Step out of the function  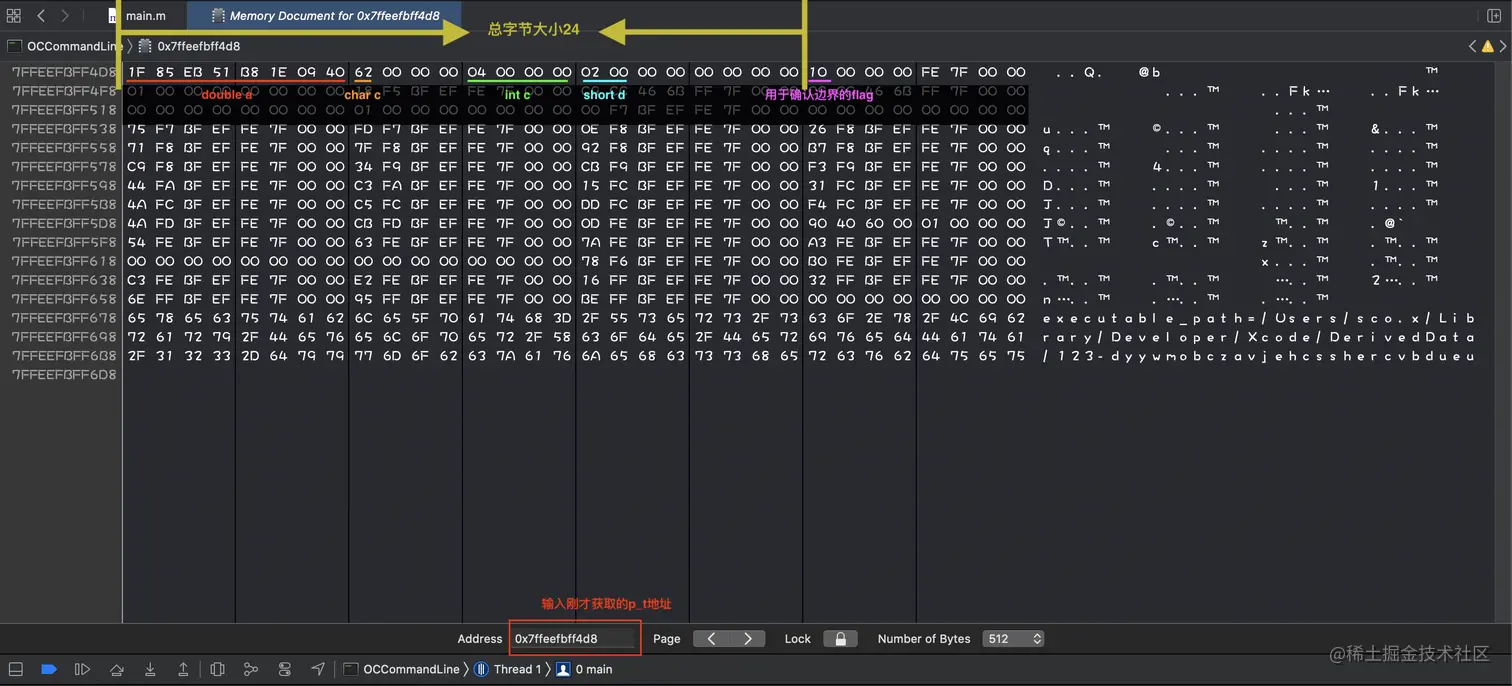[183, 669]
